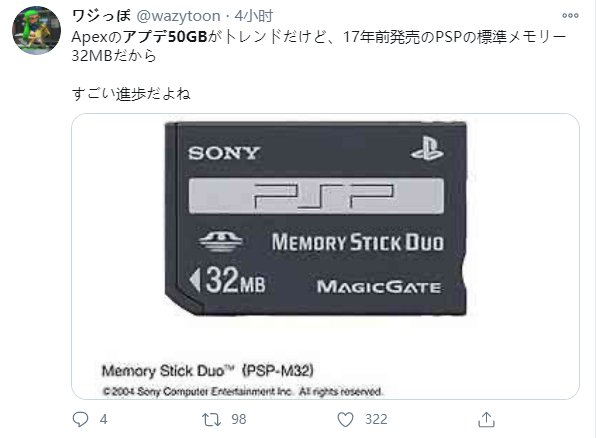Viewport: 596px width, 438px height.
Task: Click the 4小时 timestamp
Action: point(254,16)
